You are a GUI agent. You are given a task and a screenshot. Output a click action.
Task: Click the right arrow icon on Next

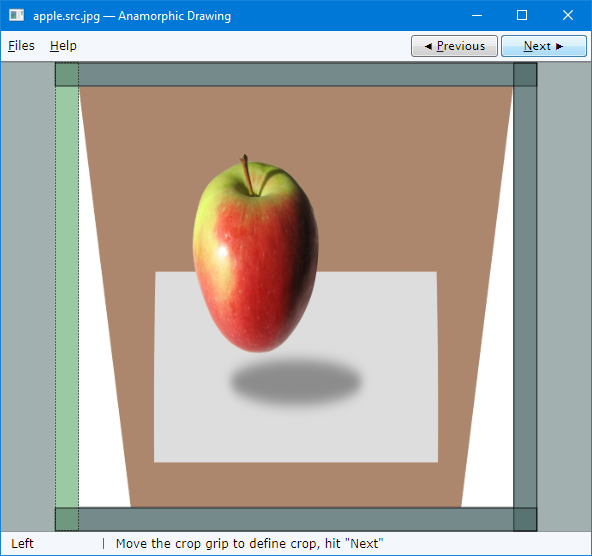[x=559, y=46]
